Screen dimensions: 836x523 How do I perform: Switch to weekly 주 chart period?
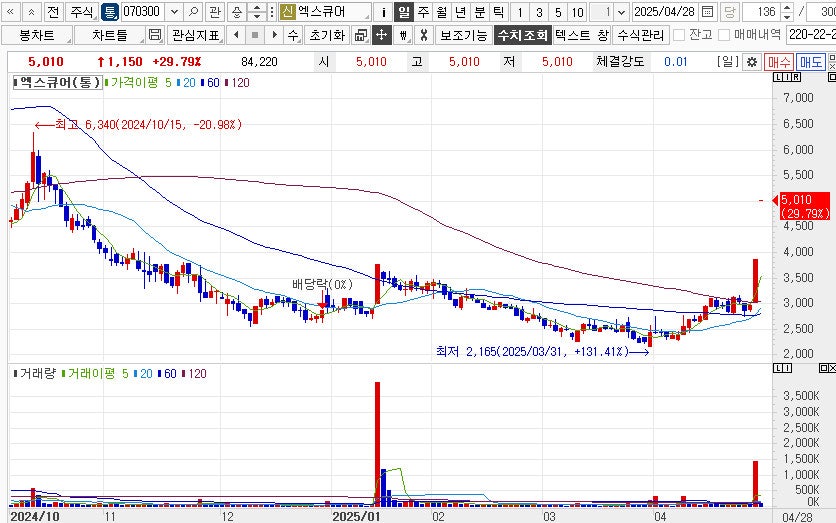[423, 12]
